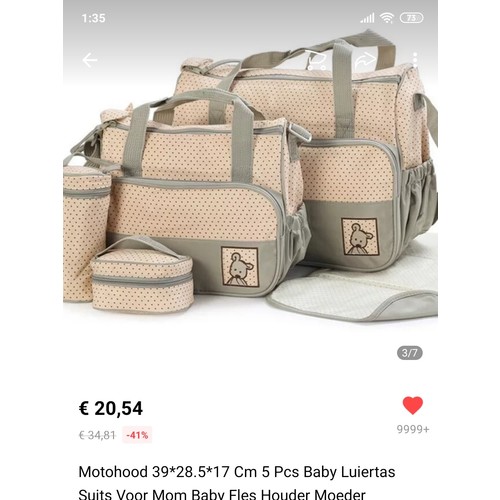Viewport: 500px width, 500px height.
Task: Click the Wi-Fi status icon
Action: point(387,18)
